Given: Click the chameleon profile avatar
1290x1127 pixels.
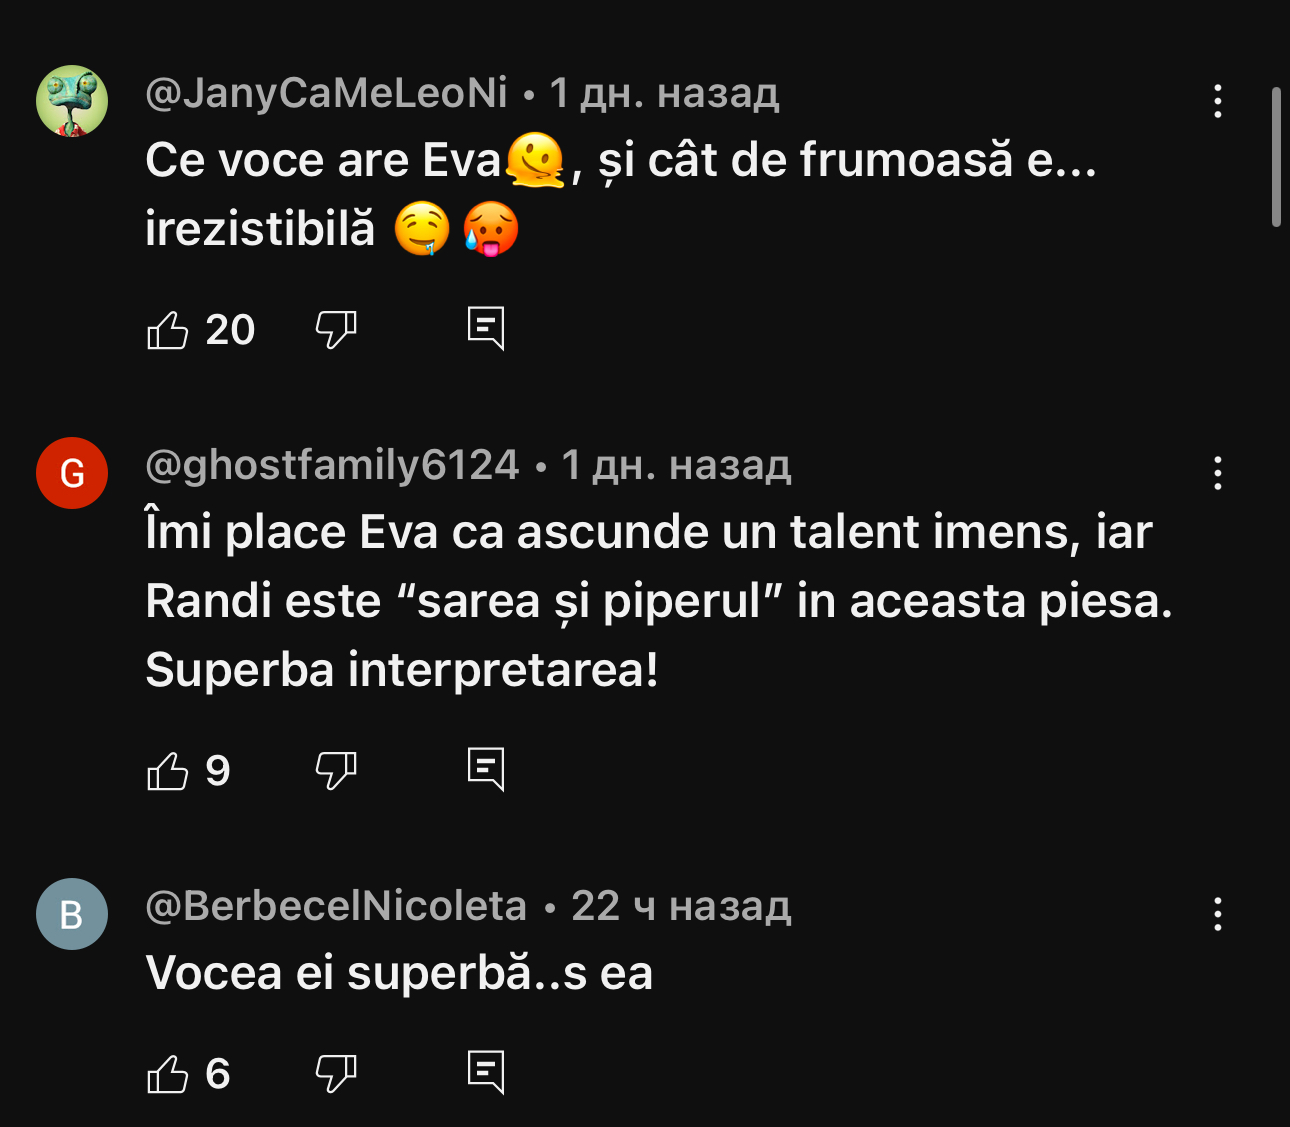Looking at the screenshot, I should [72, 101].
